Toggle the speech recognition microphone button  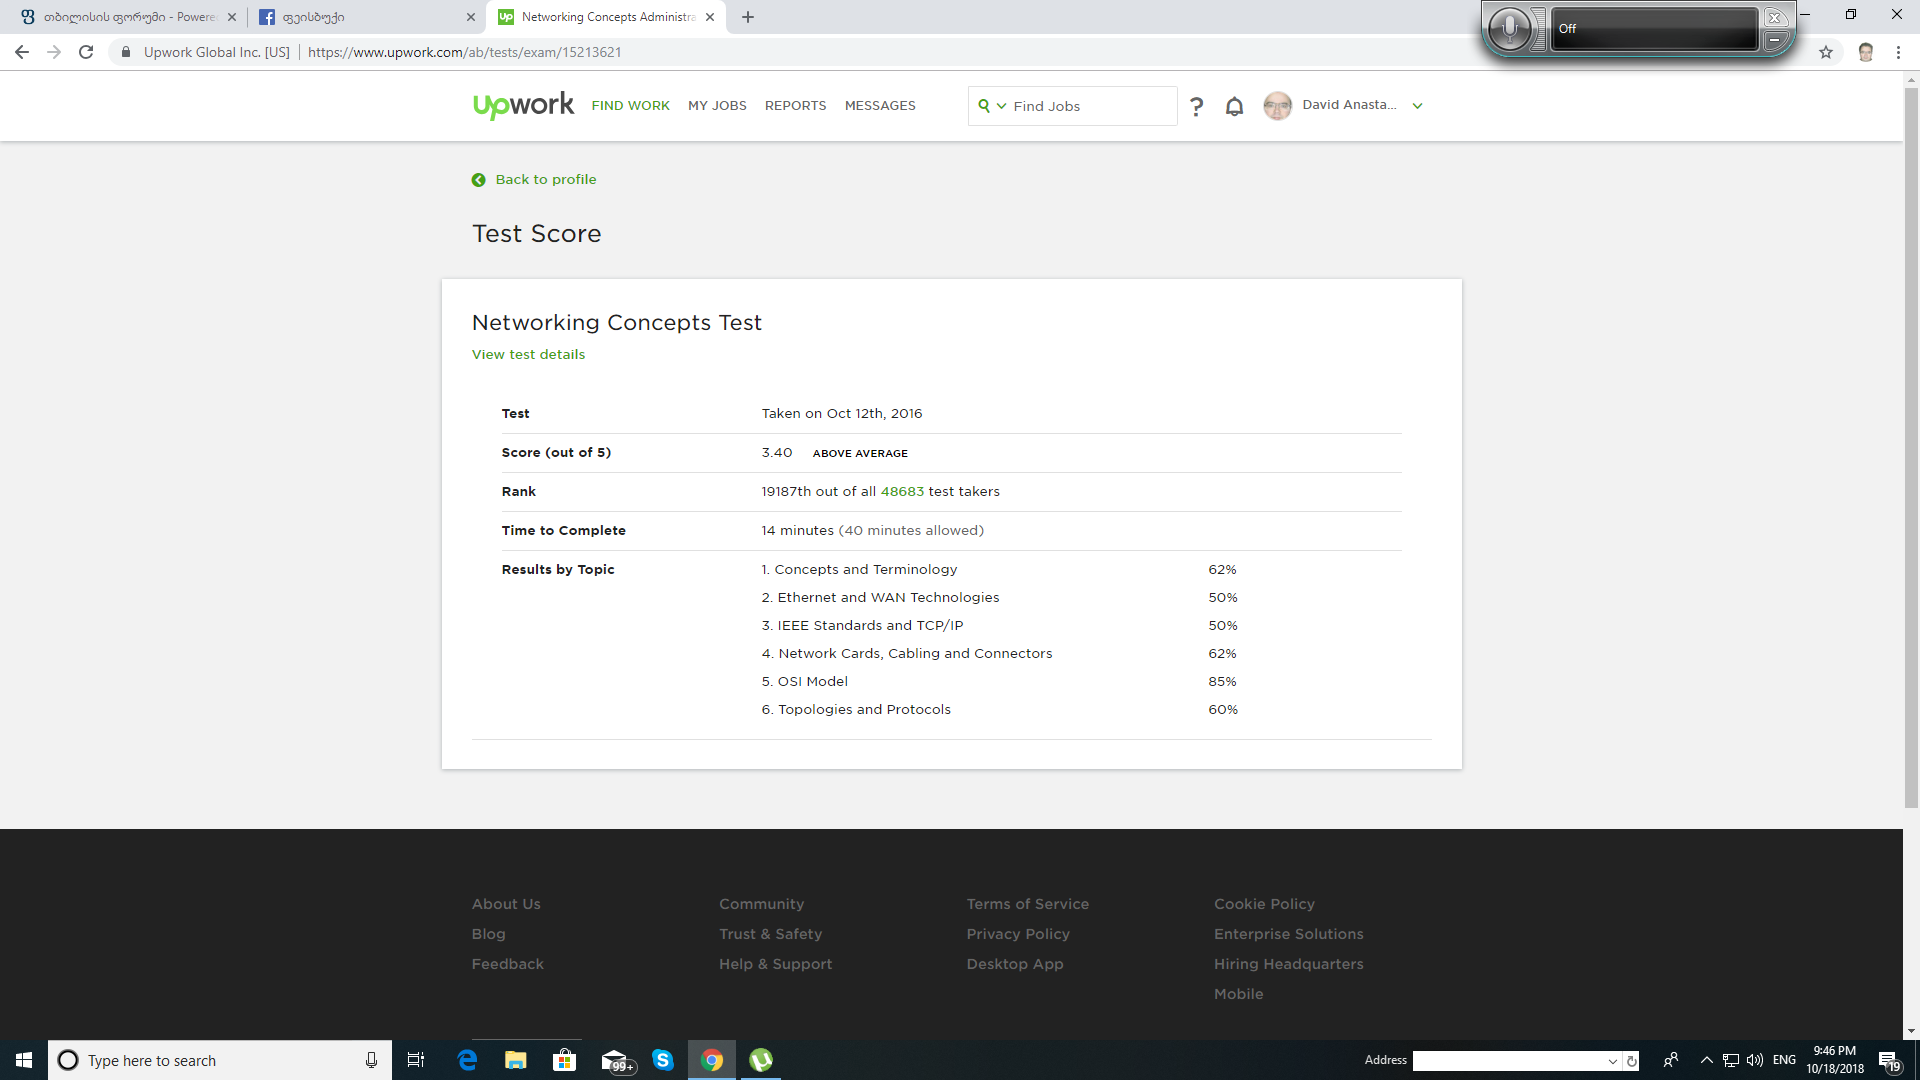coord(1509,29)
